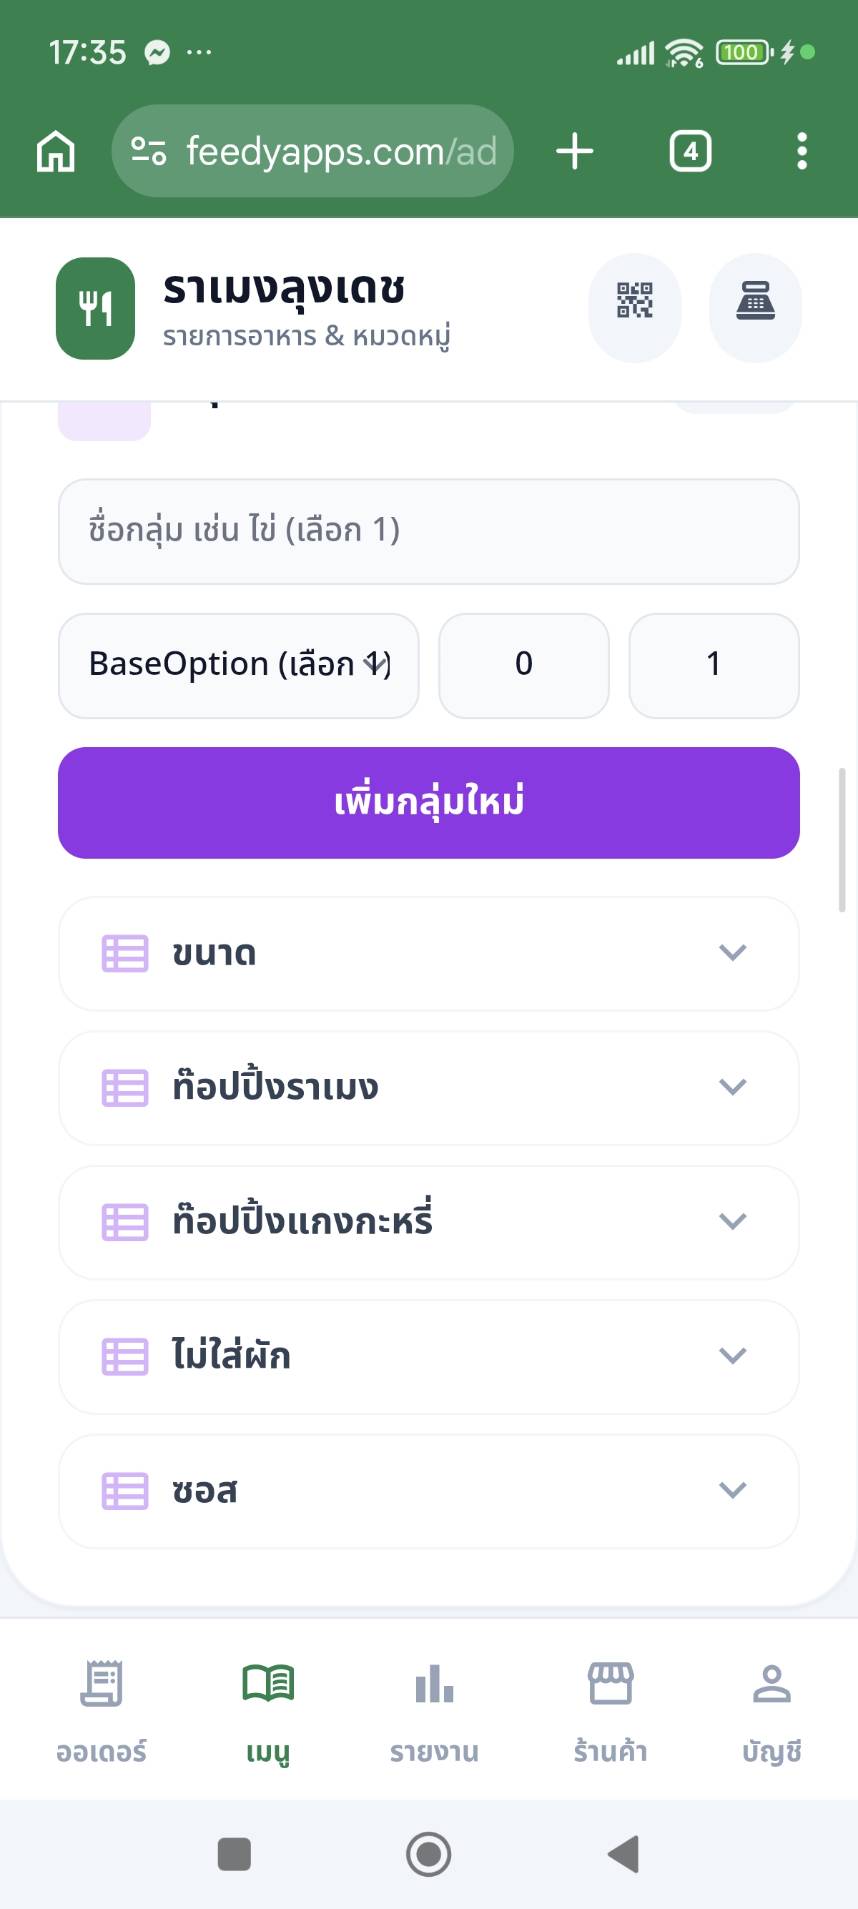858x1909 pixels.
Task: Open new browser tab plus icon
Action: 575,152
